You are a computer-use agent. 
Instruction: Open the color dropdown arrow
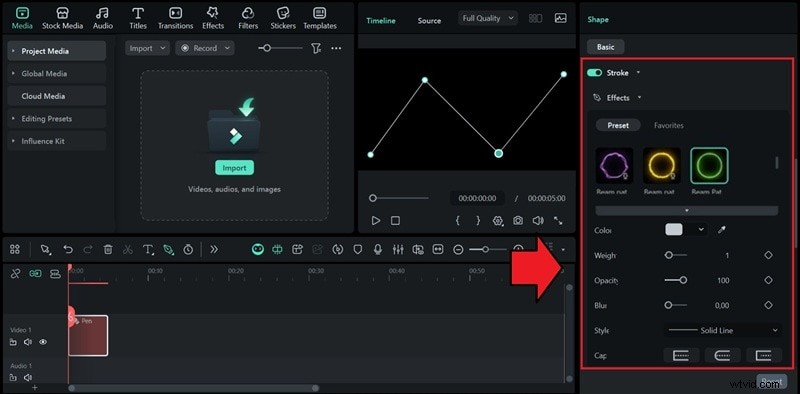coord(701,230)
